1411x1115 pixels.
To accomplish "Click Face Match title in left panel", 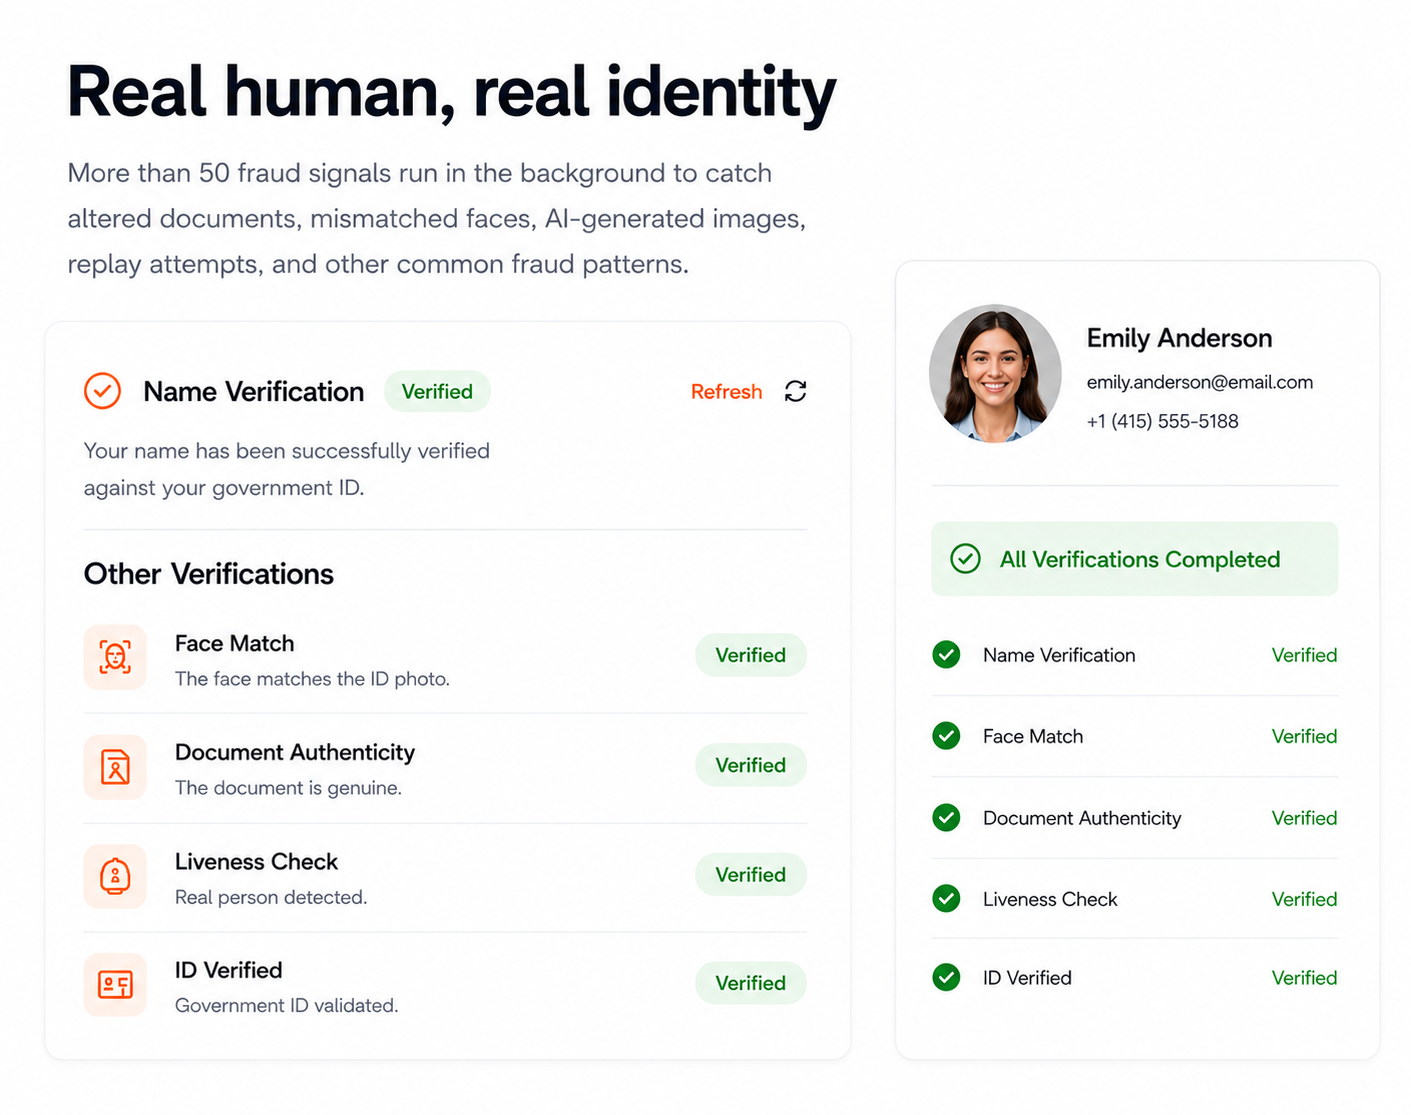I will point(234,643).
